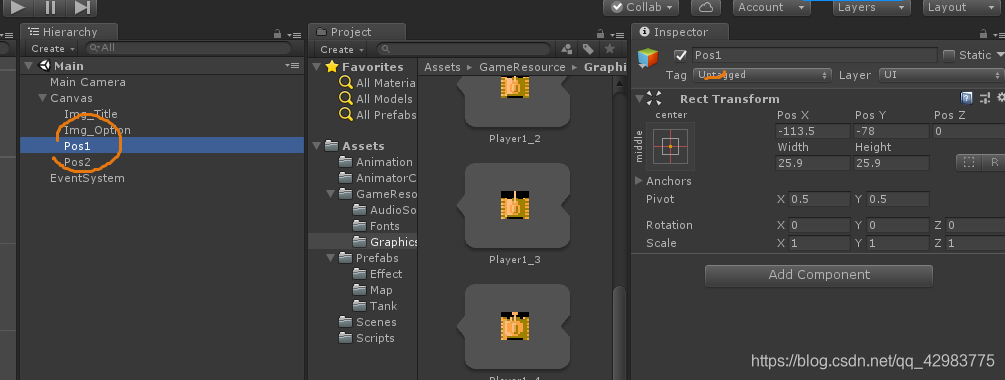
Task: Collapse the Prefabs folder
Action: click(x=331, y=258)
